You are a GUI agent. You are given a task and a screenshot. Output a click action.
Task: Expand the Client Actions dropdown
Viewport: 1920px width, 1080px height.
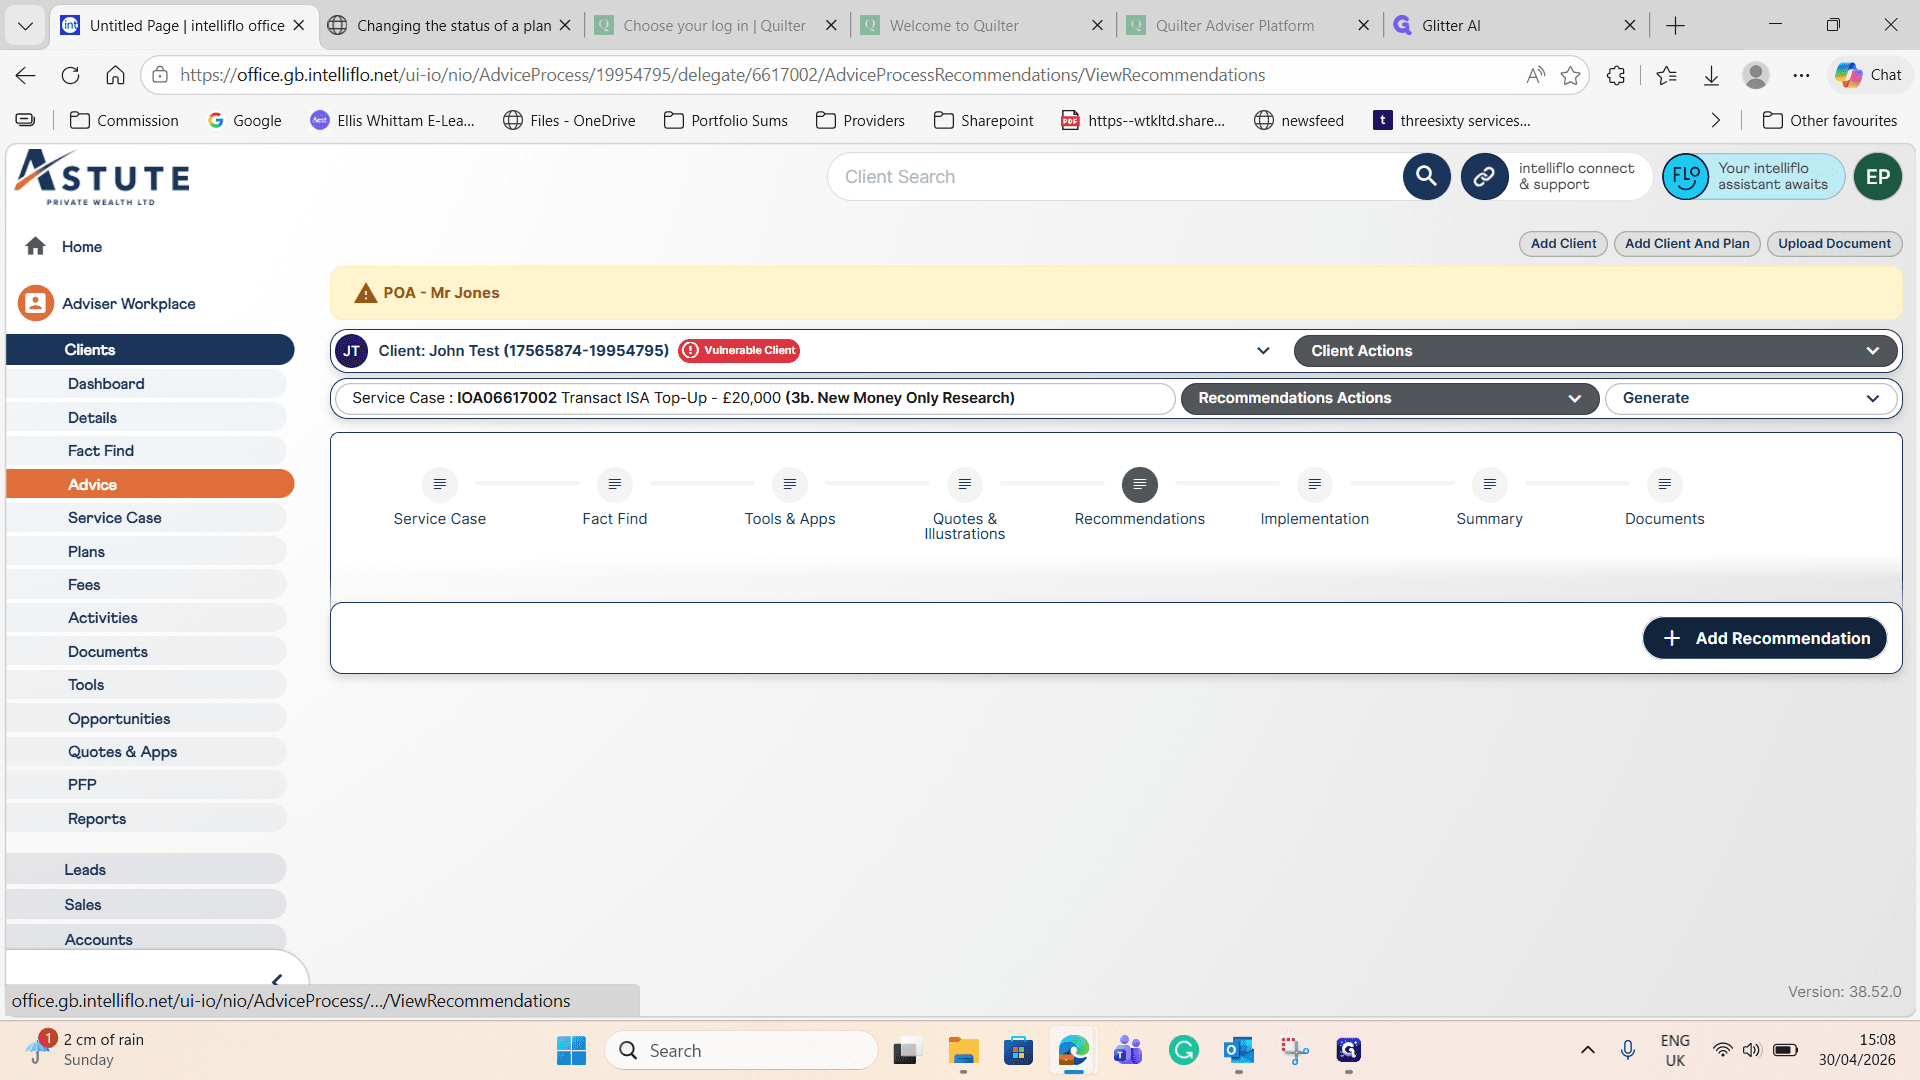(1596, 351)
